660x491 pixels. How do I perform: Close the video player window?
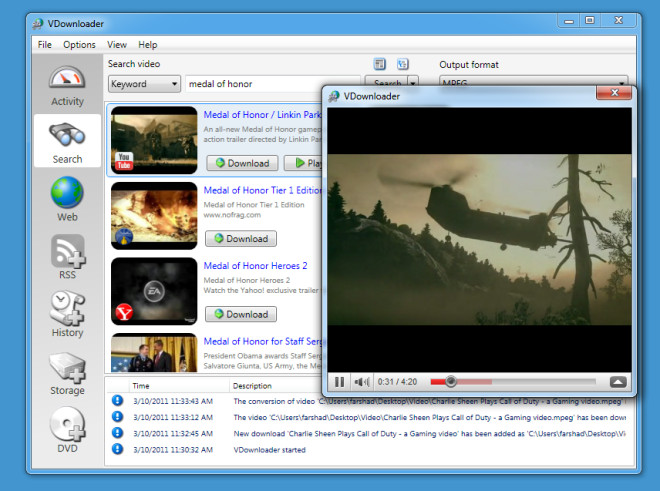[614, 93]
